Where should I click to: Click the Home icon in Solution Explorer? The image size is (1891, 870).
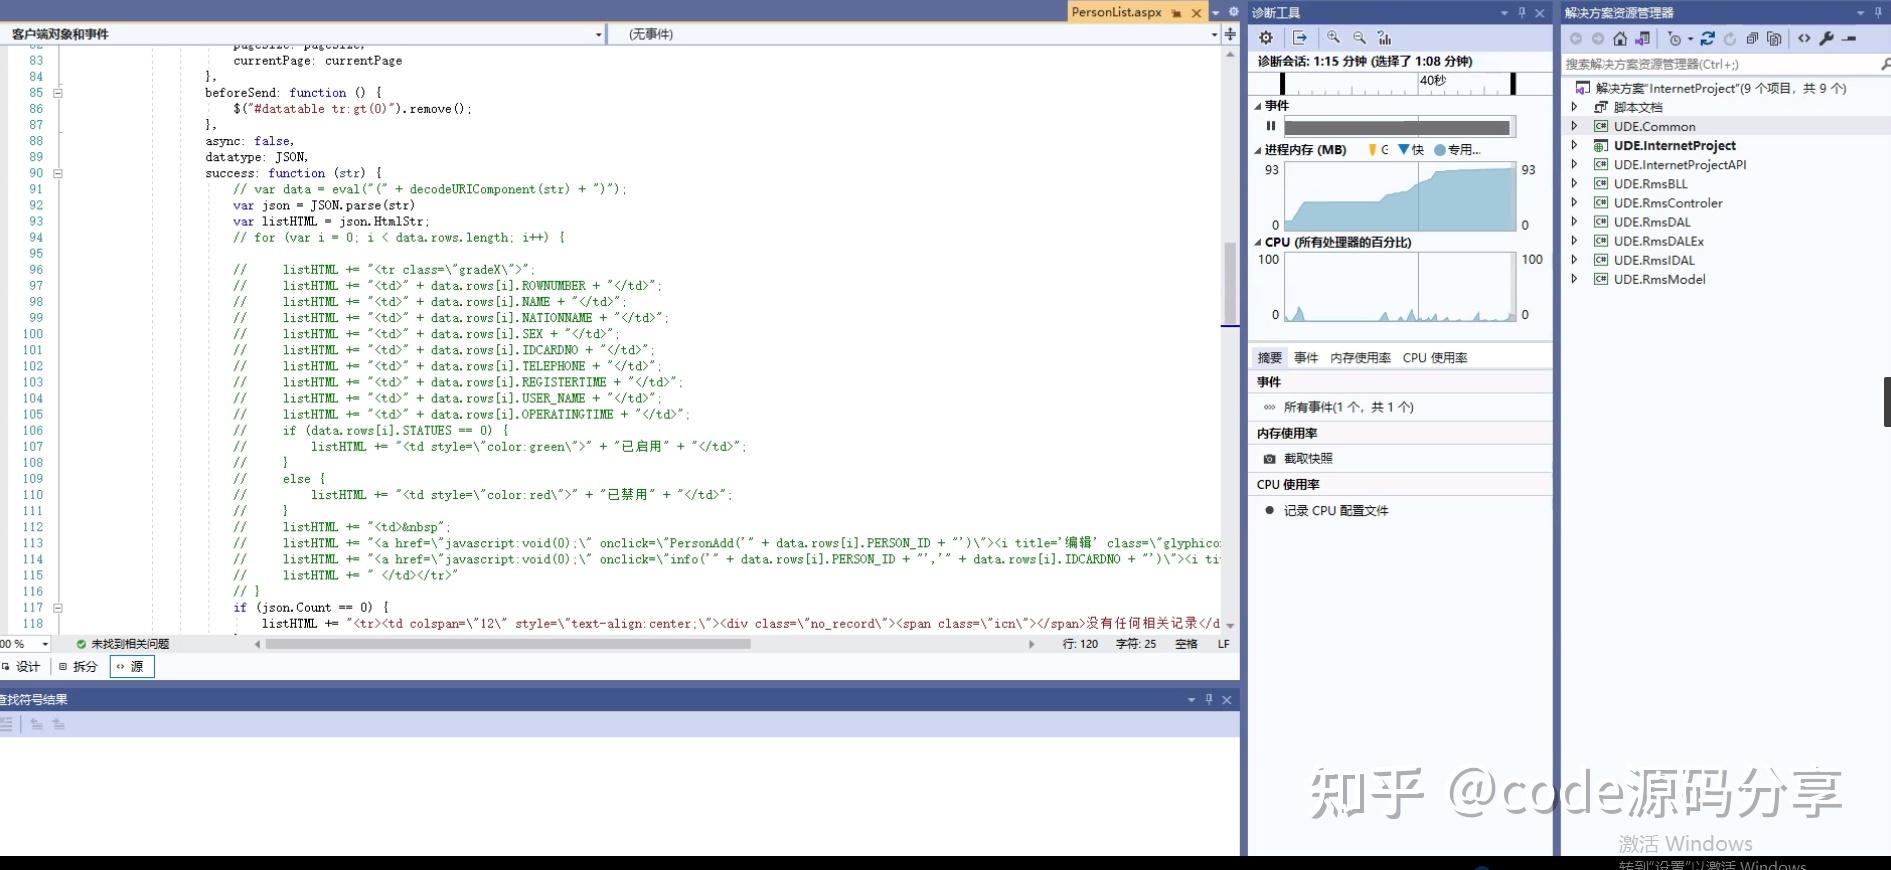pos(1620,39)
